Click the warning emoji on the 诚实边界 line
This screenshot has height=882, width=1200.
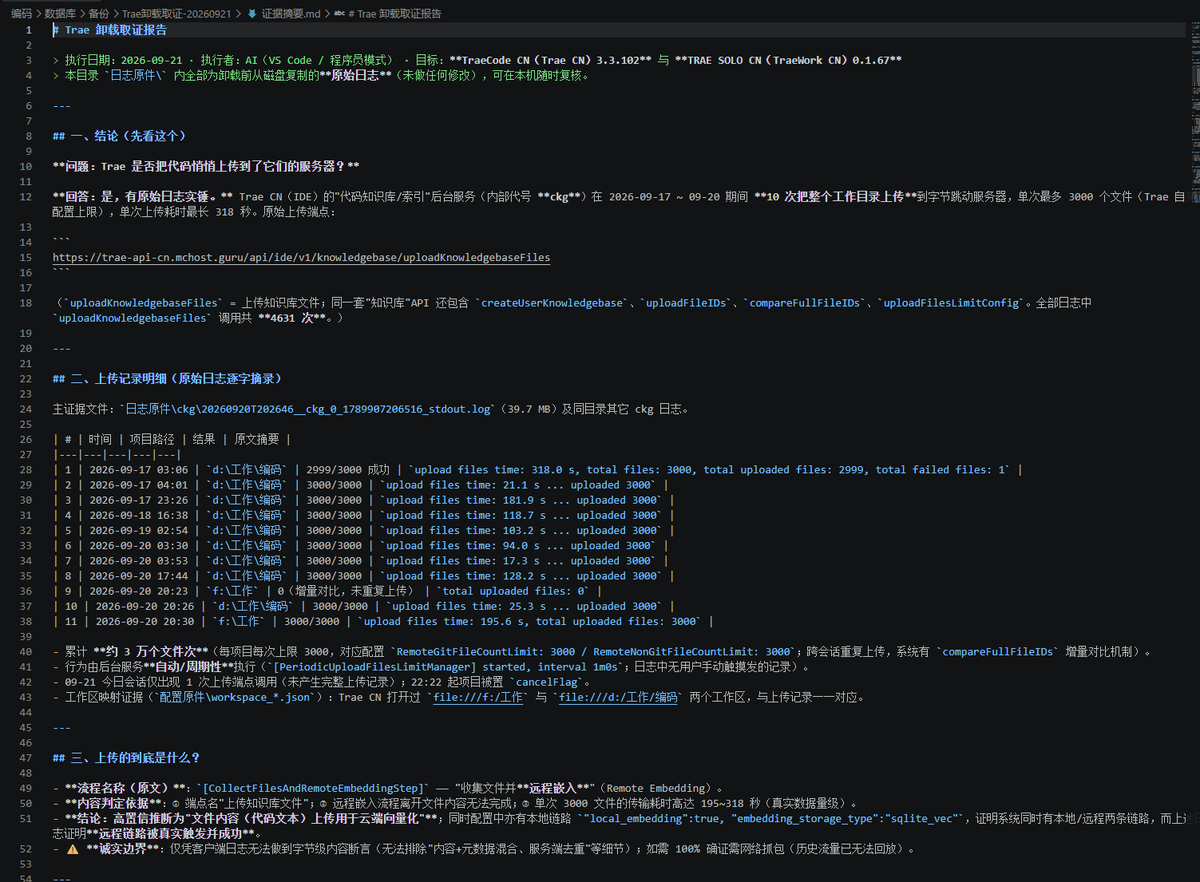tap(73, 848)
